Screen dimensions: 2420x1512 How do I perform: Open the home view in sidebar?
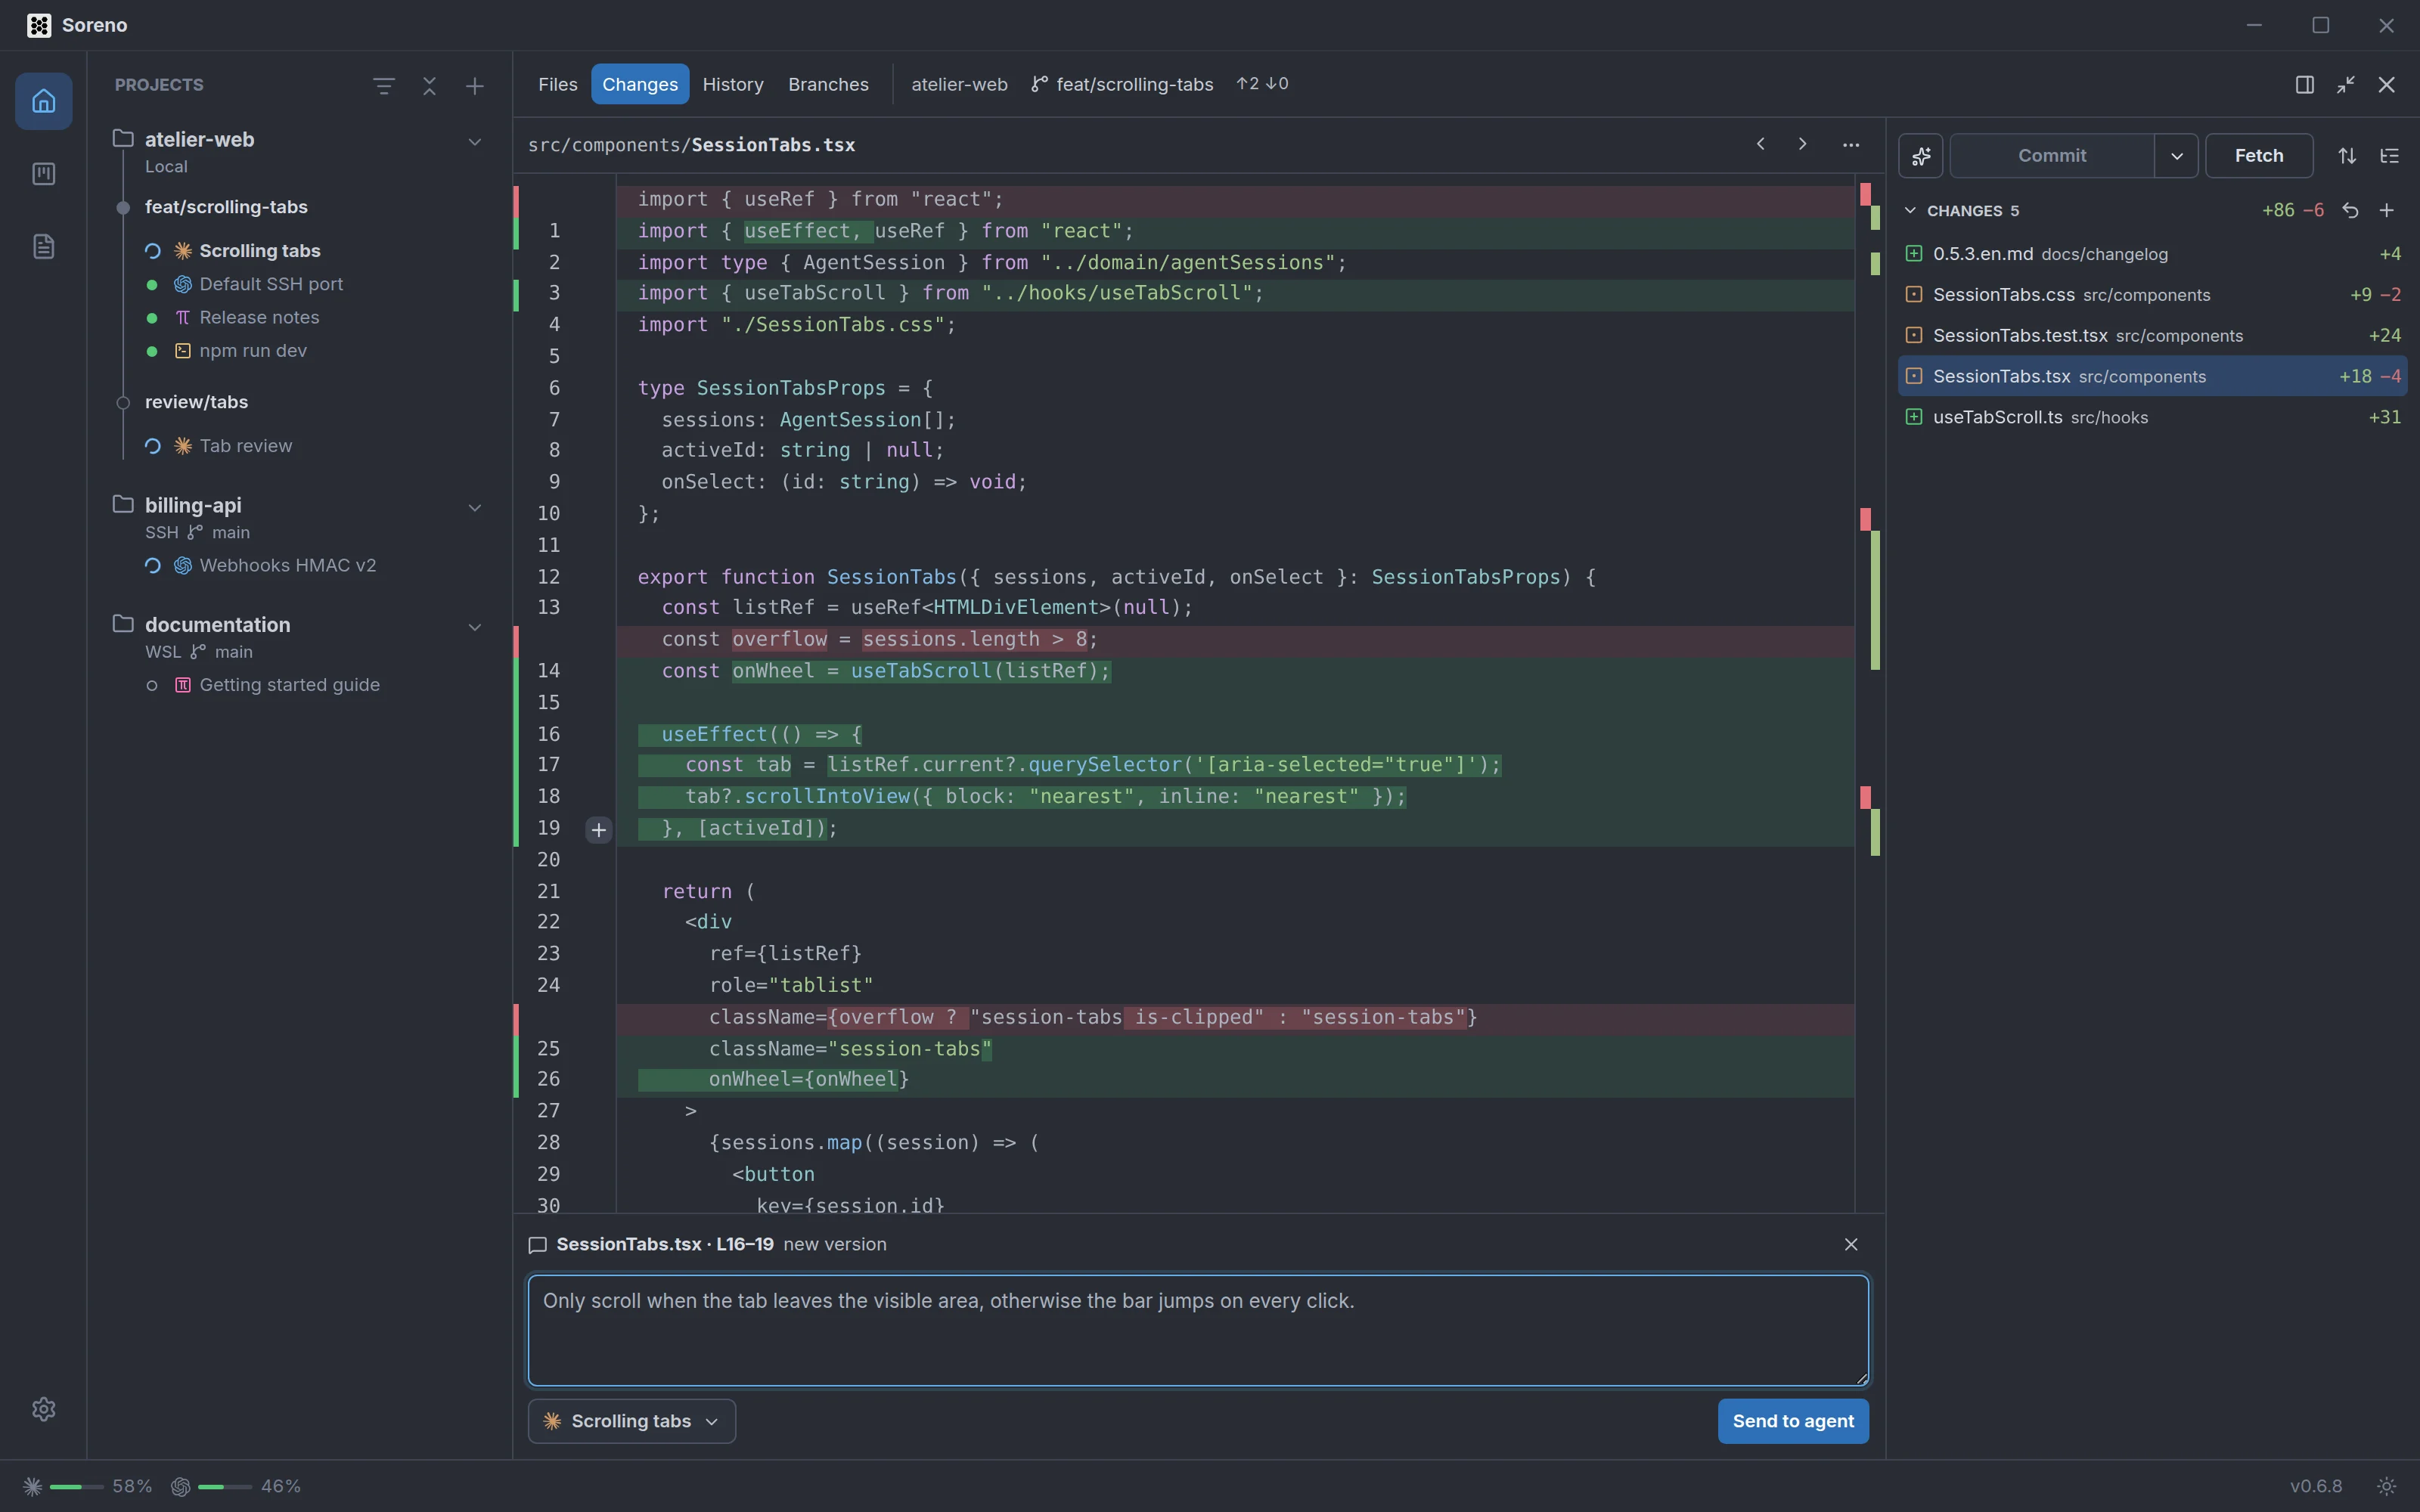pyautogui.click(x=43, y=101)
